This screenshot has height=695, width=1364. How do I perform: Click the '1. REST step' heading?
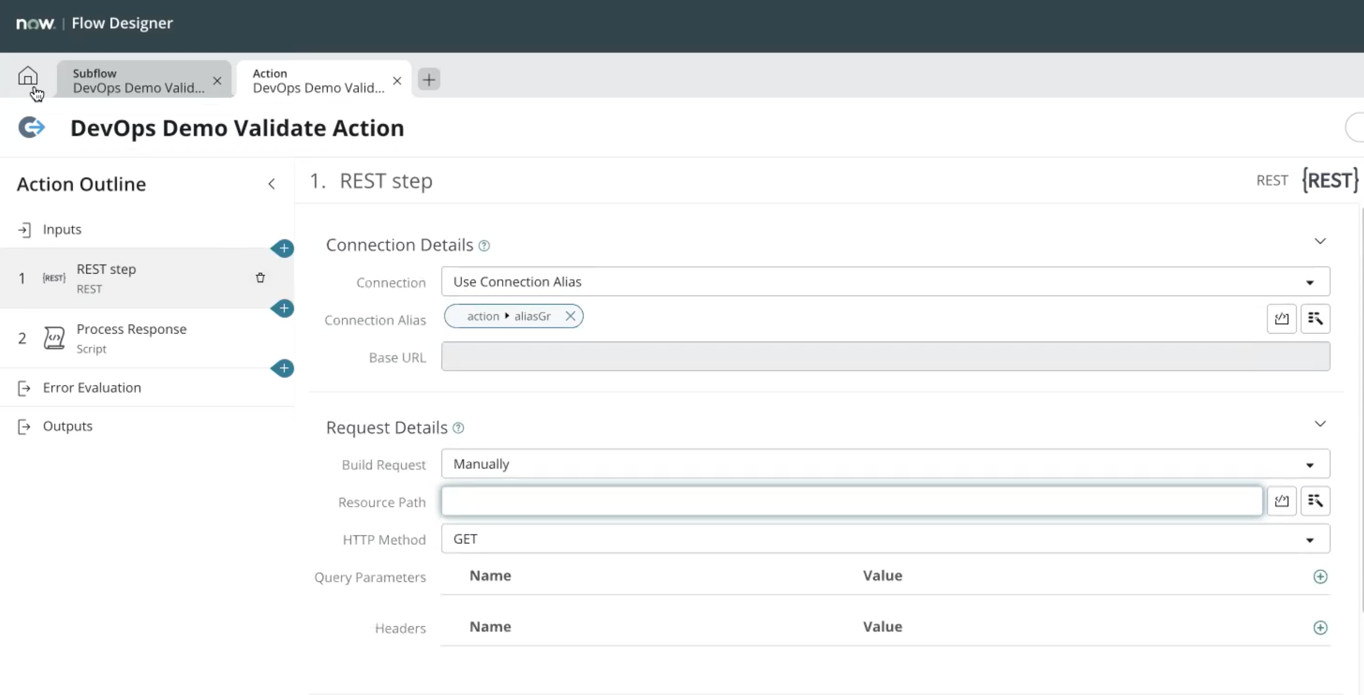pos(371,181)
